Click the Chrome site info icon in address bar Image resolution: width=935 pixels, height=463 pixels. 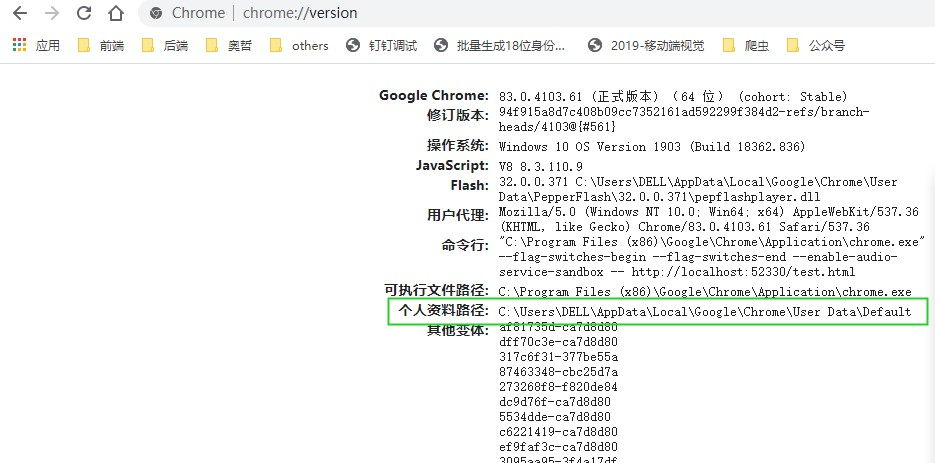click(156, 13)
